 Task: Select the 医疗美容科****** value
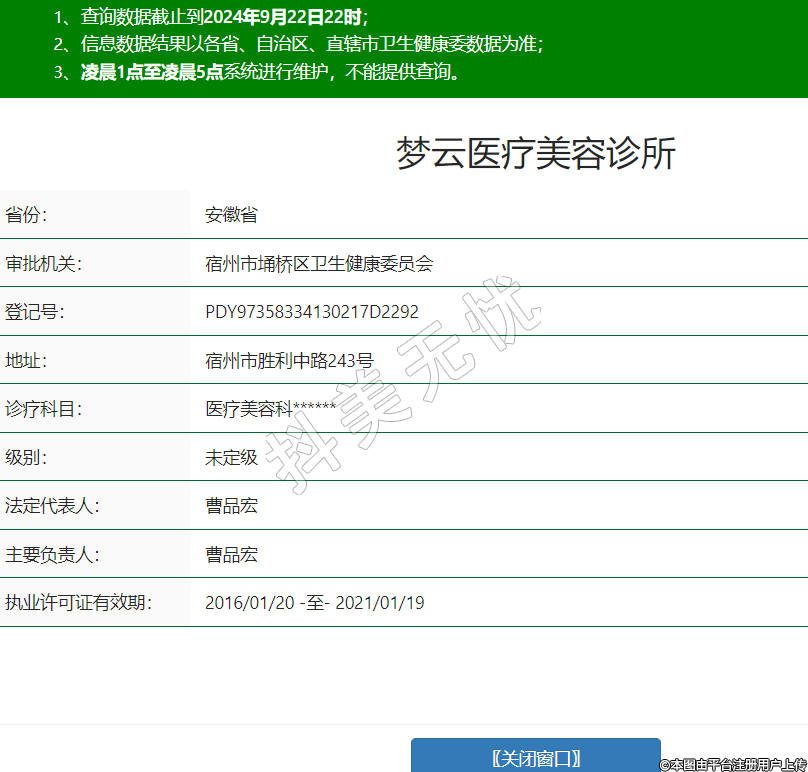270,409
